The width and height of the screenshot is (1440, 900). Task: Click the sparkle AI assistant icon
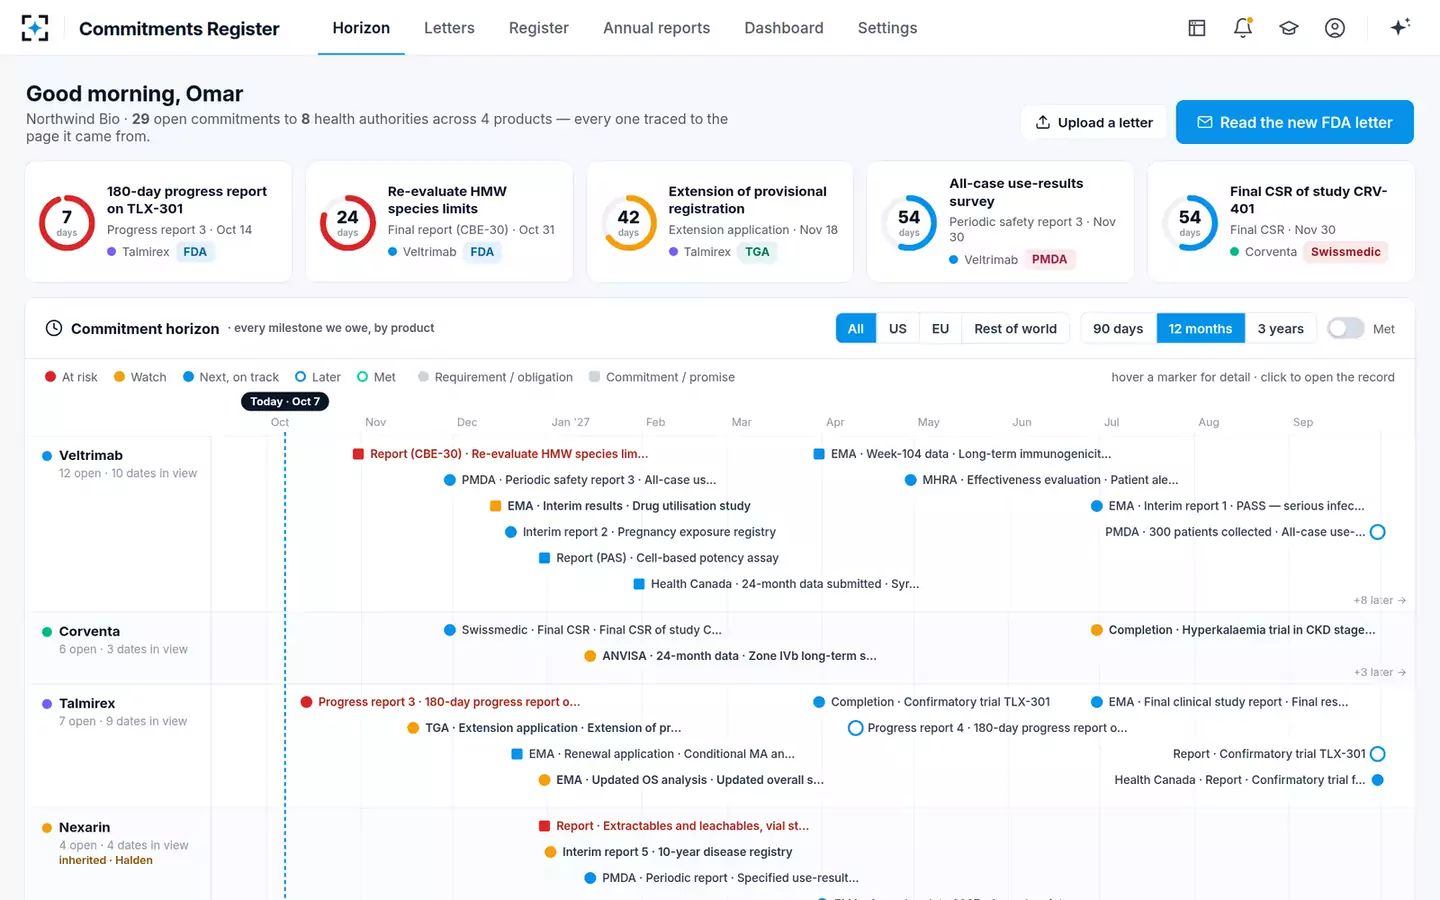click(1400, 27)
